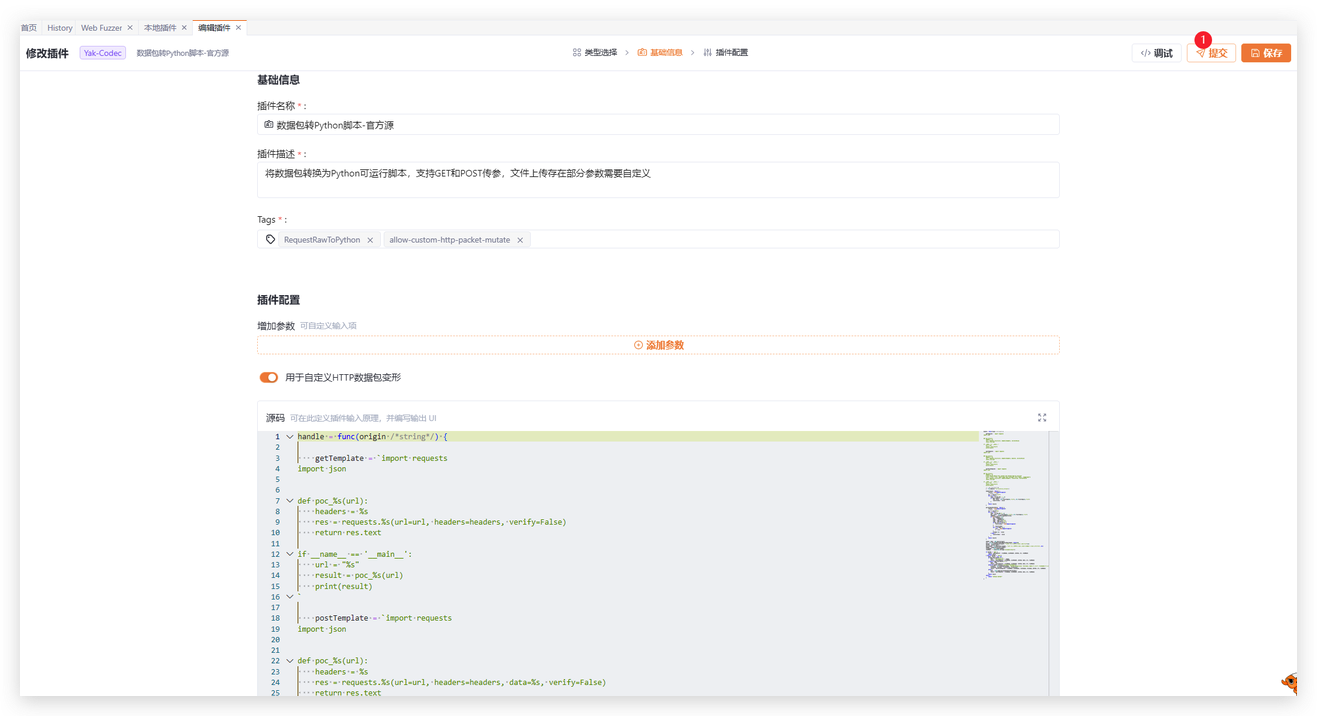Go to 类型选择 step
1317x716 pixels.
point(595,53)
